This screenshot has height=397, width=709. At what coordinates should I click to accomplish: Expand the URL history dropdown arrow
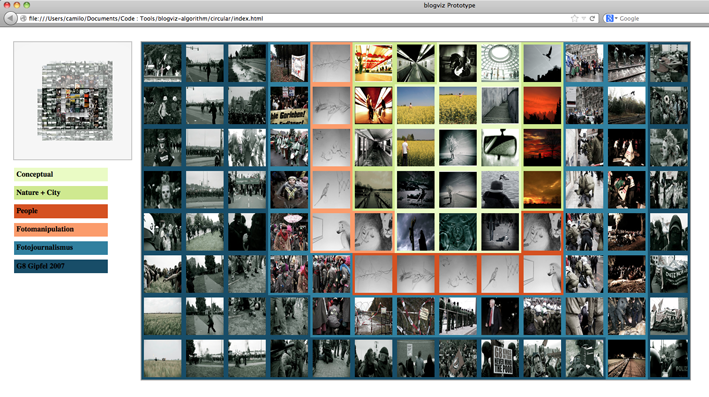[584, 19]
